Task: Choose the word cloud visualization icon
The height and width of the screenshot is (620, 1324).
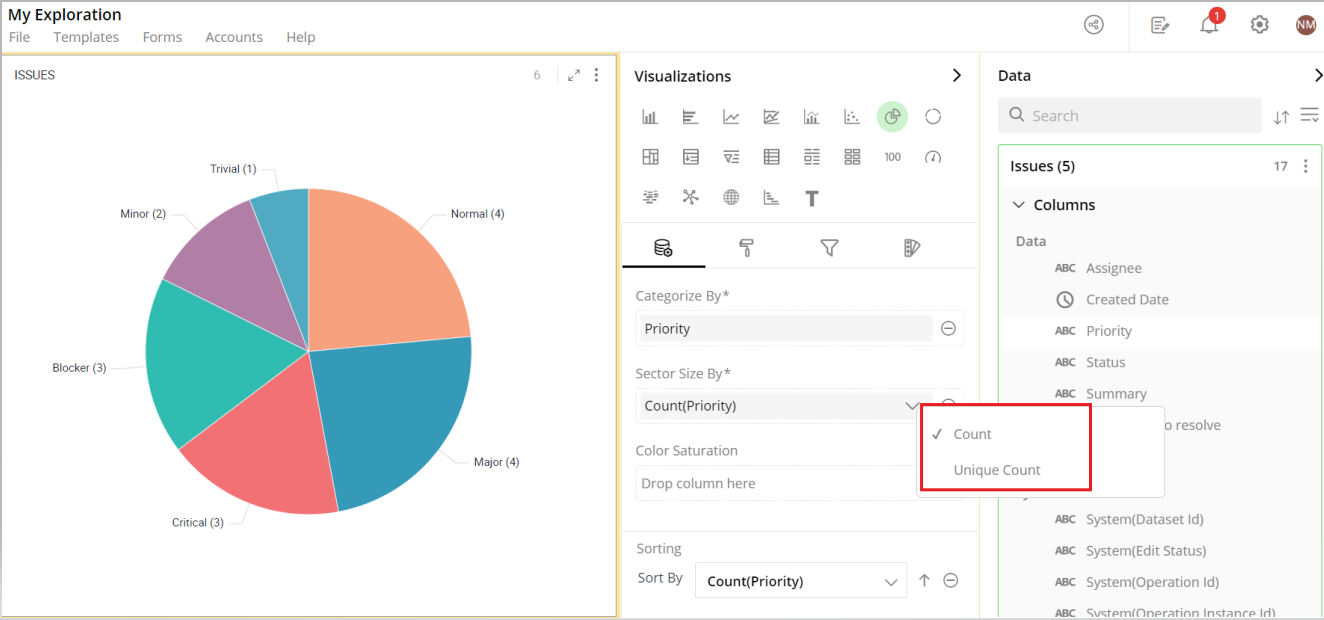Action: (650, 197)
